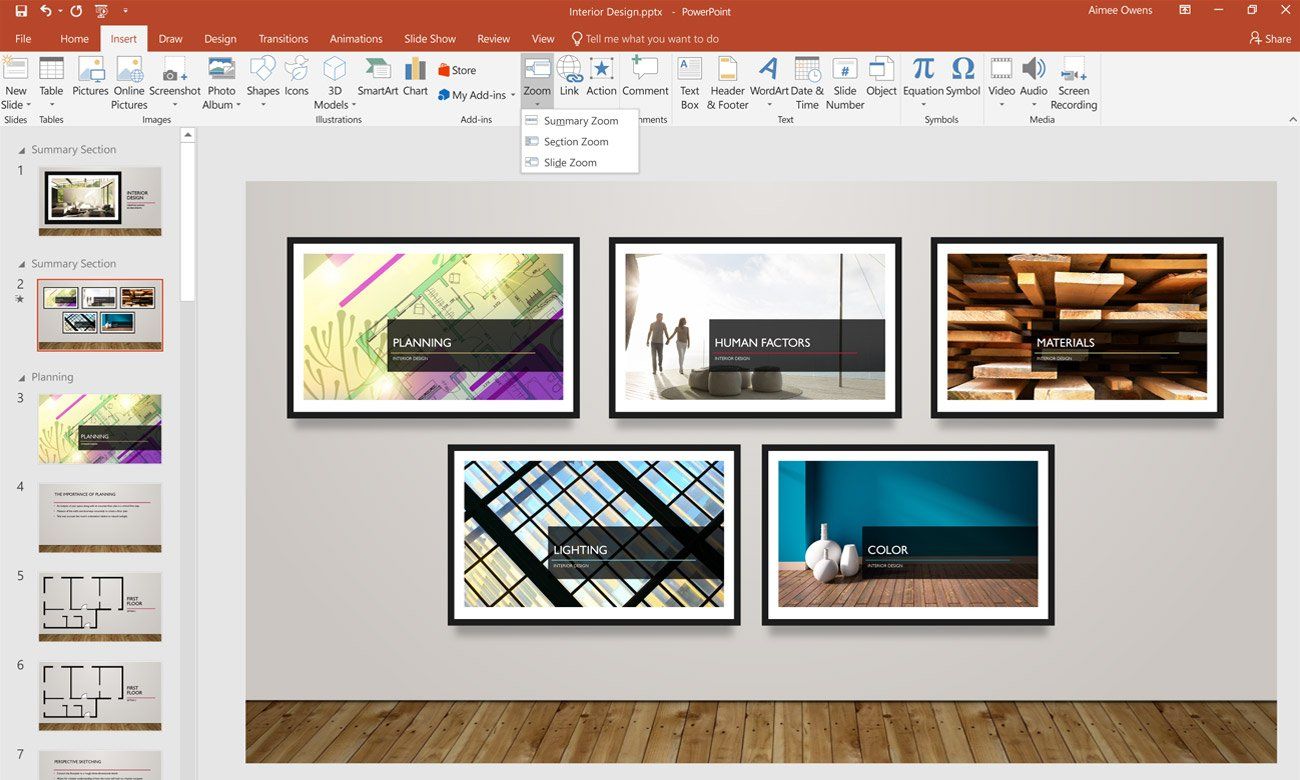
Task: Collapse the Planning section in slide panel
Action: (23, 378)
